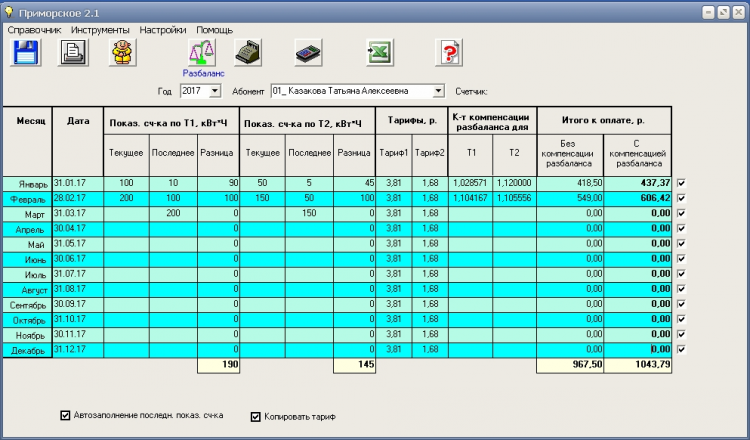Click the Разбаланс scales icon
750x440 pixels.
(x=202, y=52)
